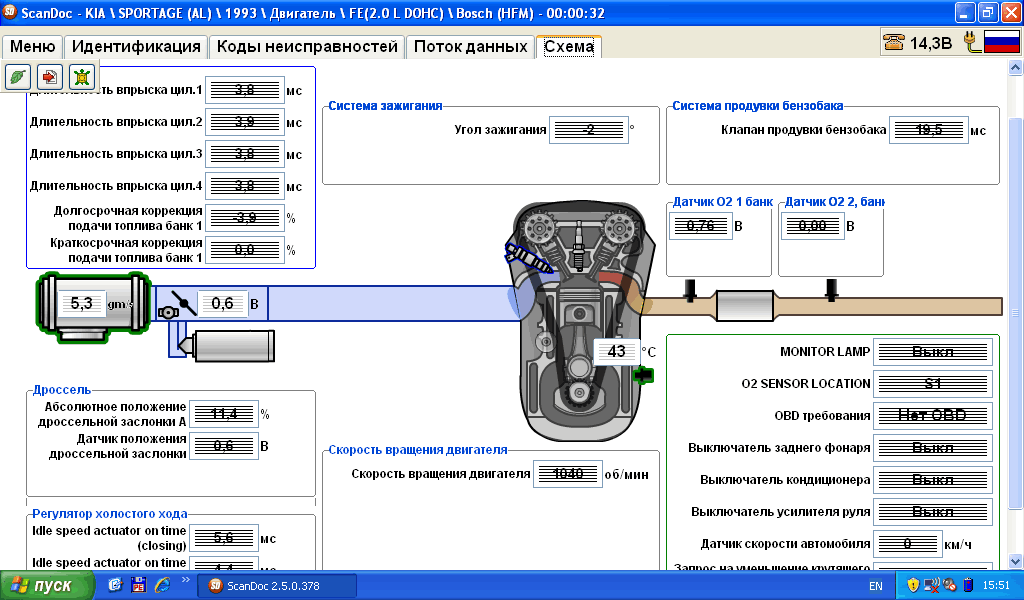Viewport: 1024px width, 600px height.
Task: Click the first O2 sensor on exhaust
Action: point(690,290)
